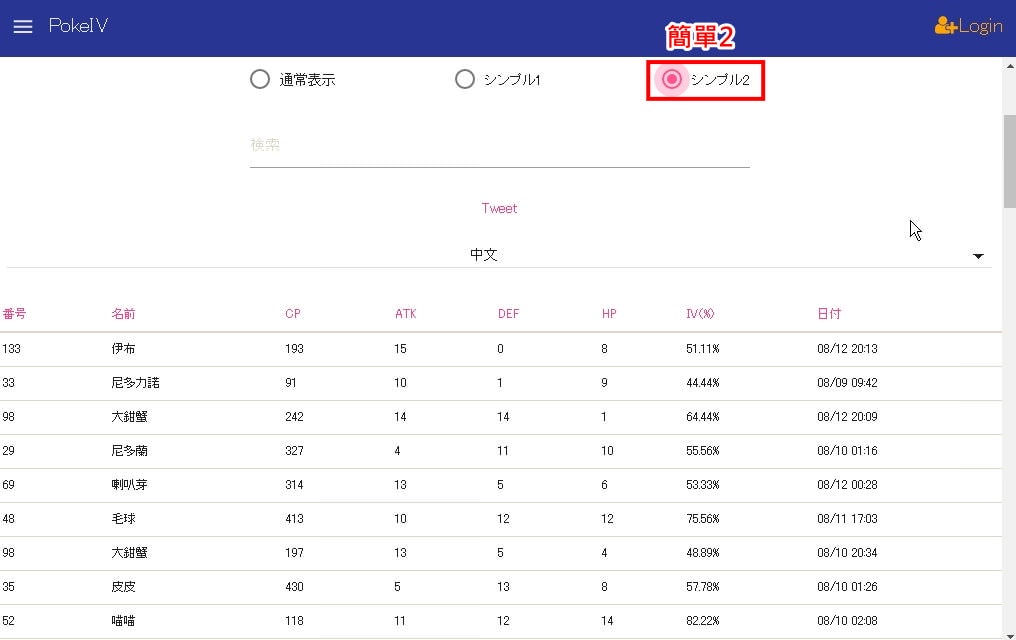Sort table by 番号 column header

coord(14,314)
